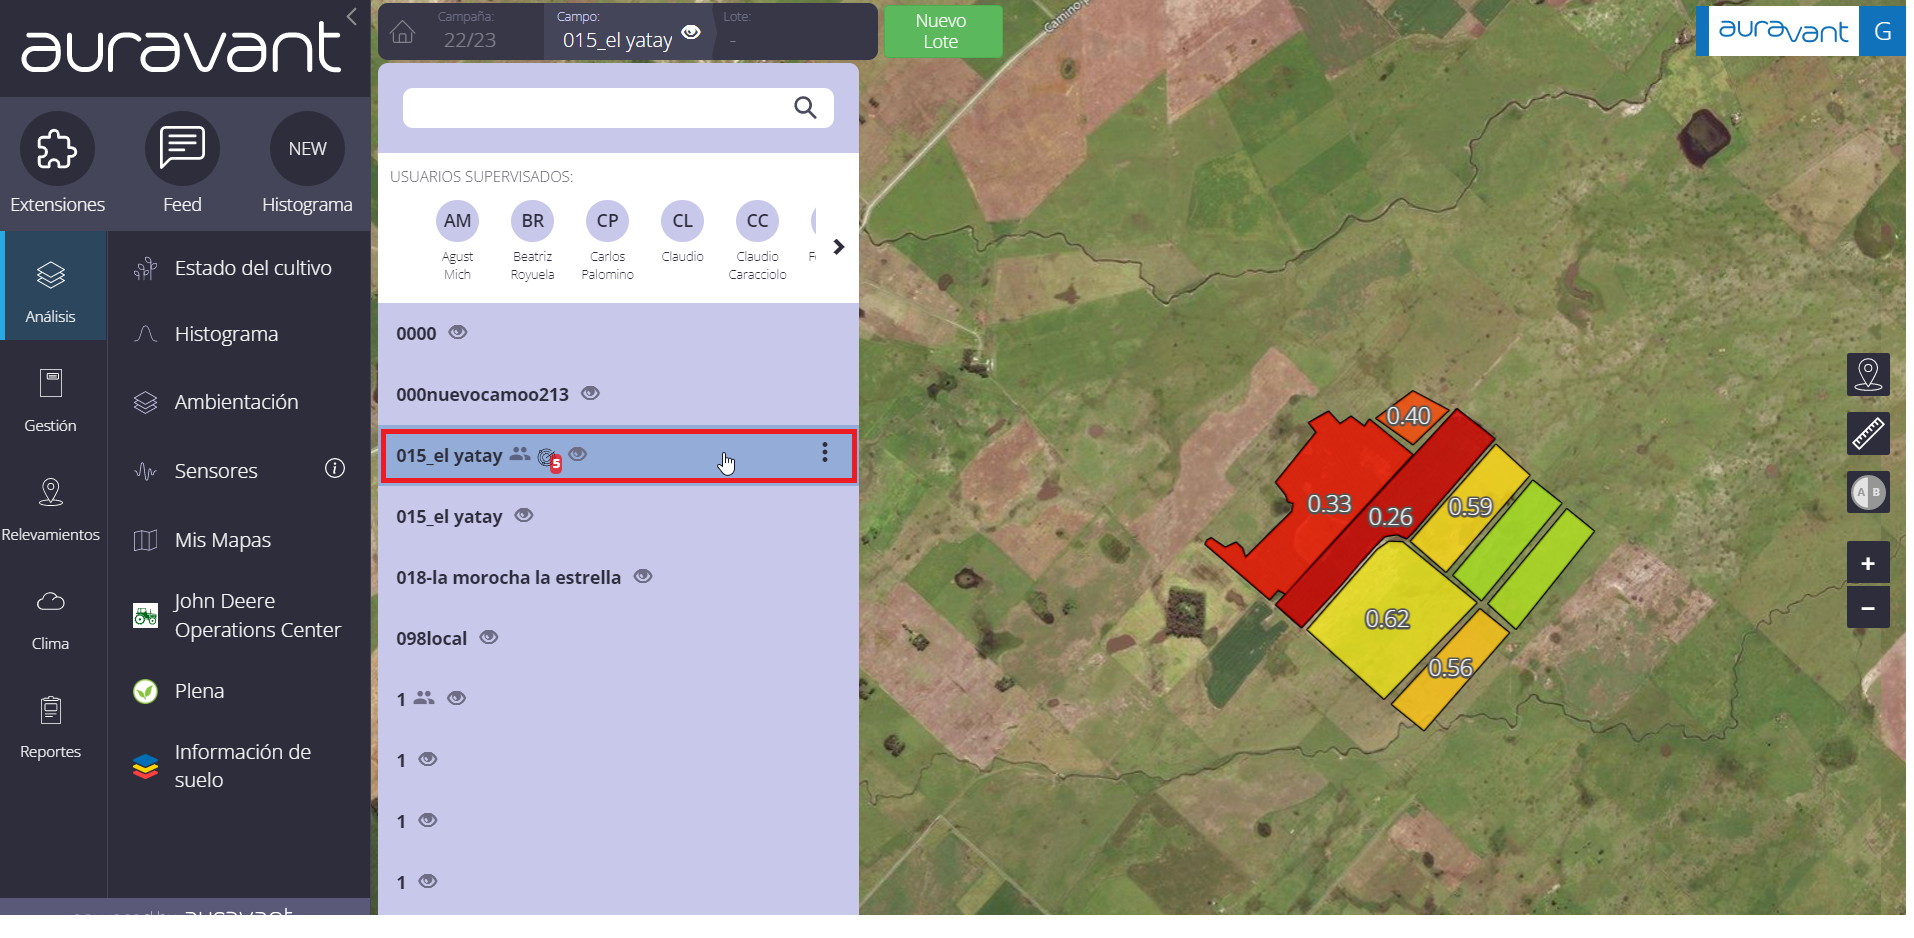This screenshot has height=938, width=1914.
Task: Click the home icon in top bar
Action: (x=403, y=33)
